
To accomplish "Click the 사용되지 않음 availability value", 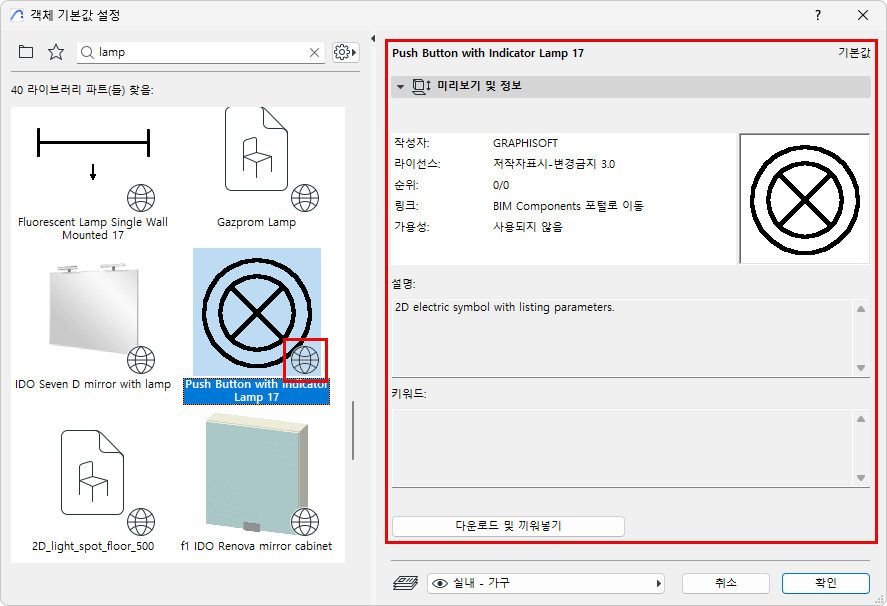I will click(x=528, y=227).
